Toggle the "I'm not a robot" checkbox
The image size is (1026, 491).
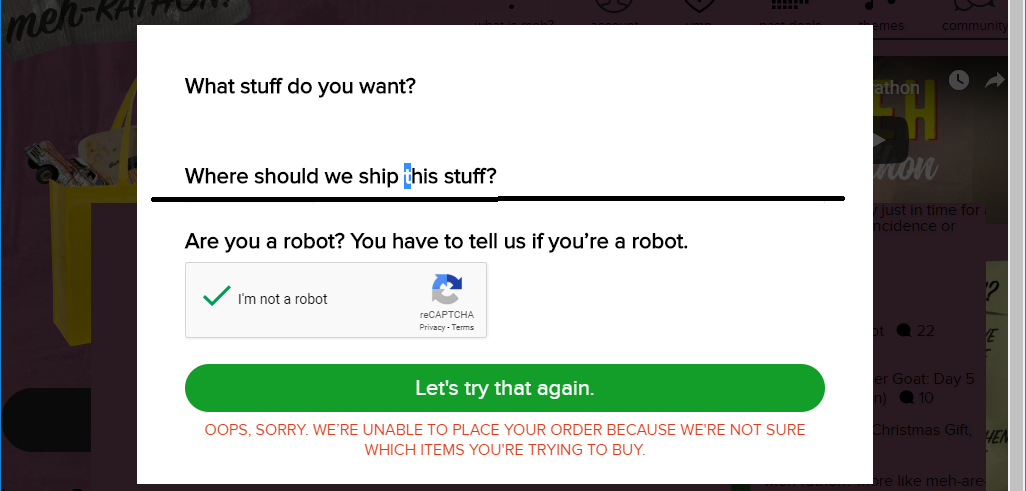(217, 298)
